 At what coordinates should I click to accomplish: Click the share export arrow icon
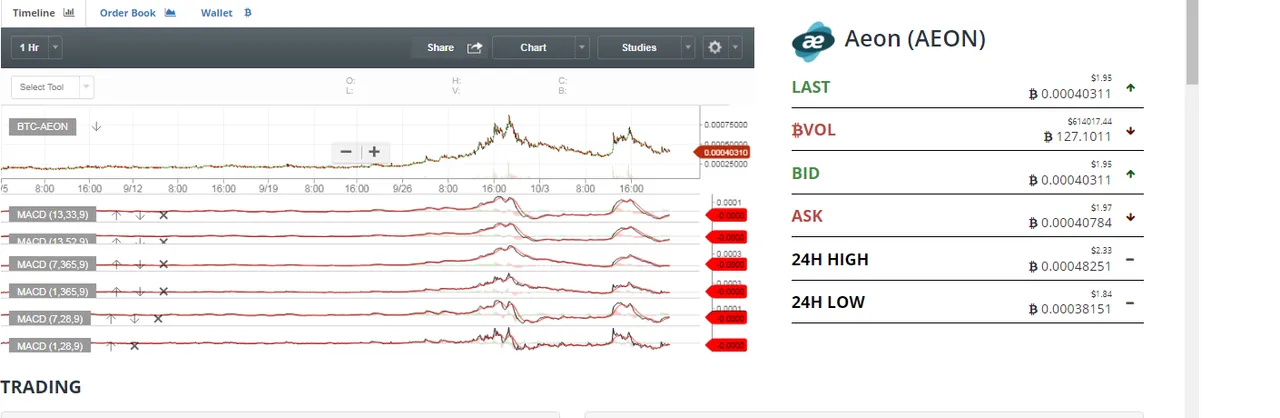475,47
